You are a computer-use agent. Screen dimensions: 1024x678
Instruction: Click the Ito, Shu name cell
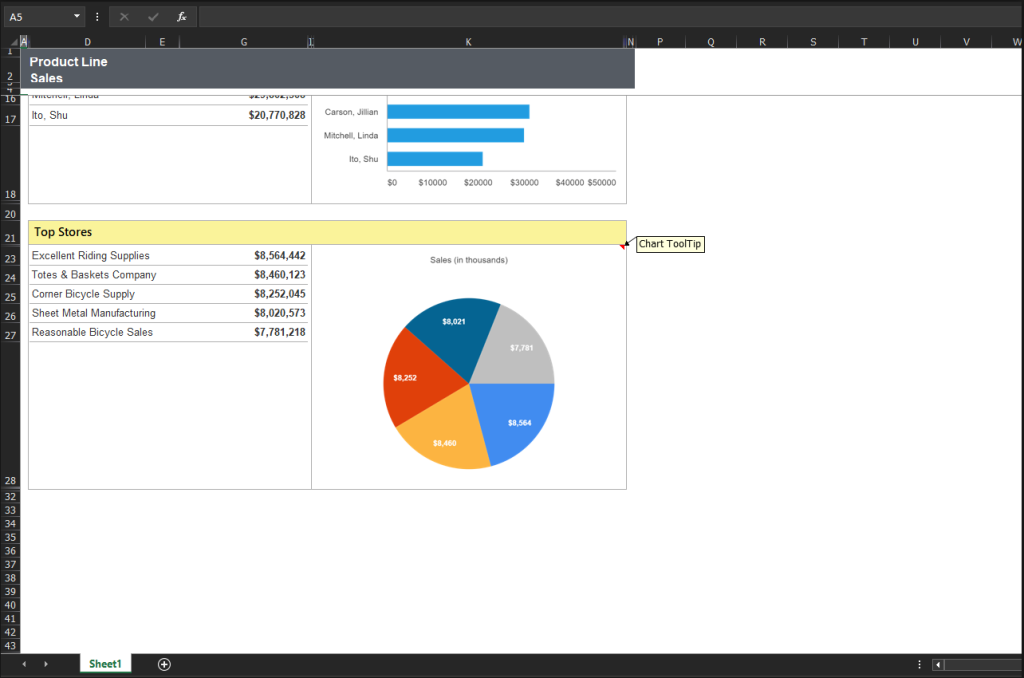pyautogui.click(x=50, y=115)
